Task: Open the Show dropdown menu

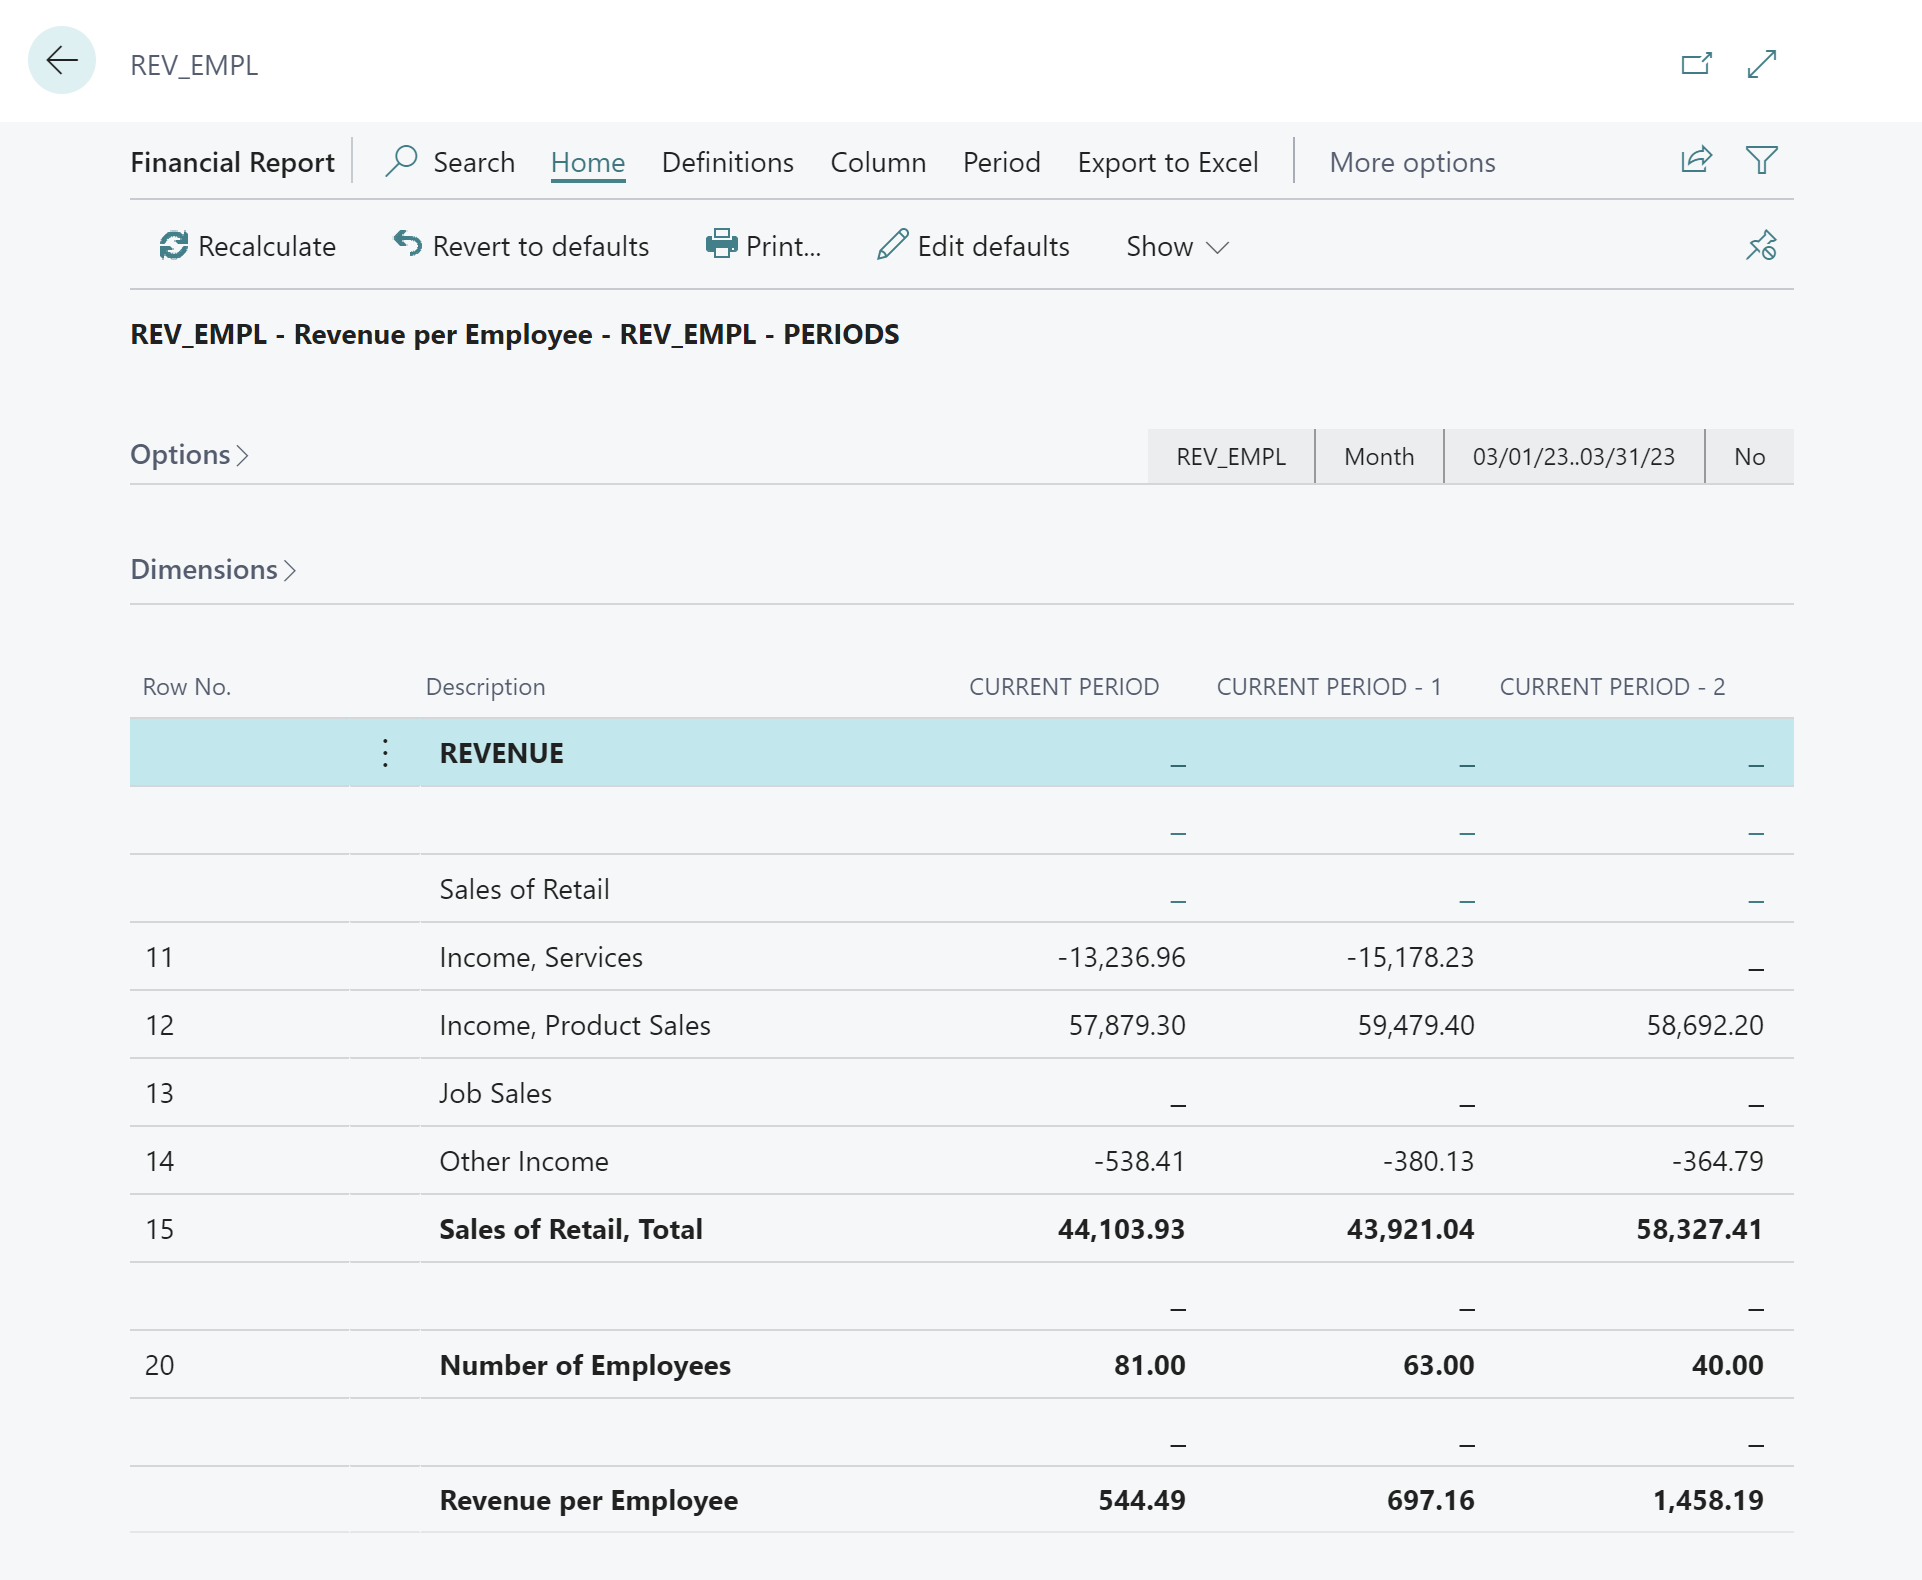Action: (x=1173, y=244)
